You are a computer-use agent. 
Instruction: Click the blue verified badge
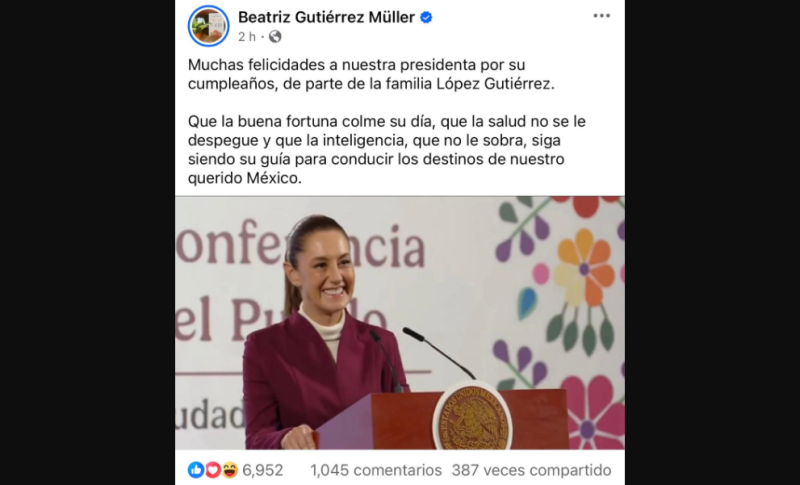click(x=426, y=18)
